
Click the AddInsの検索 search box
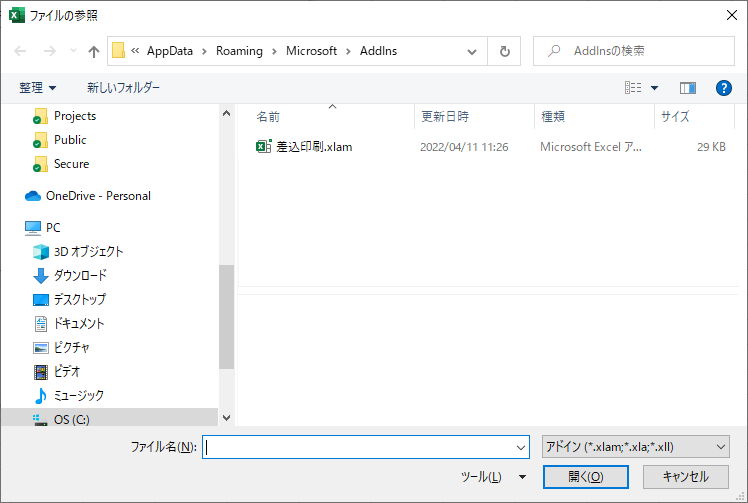tap(634, 51)
